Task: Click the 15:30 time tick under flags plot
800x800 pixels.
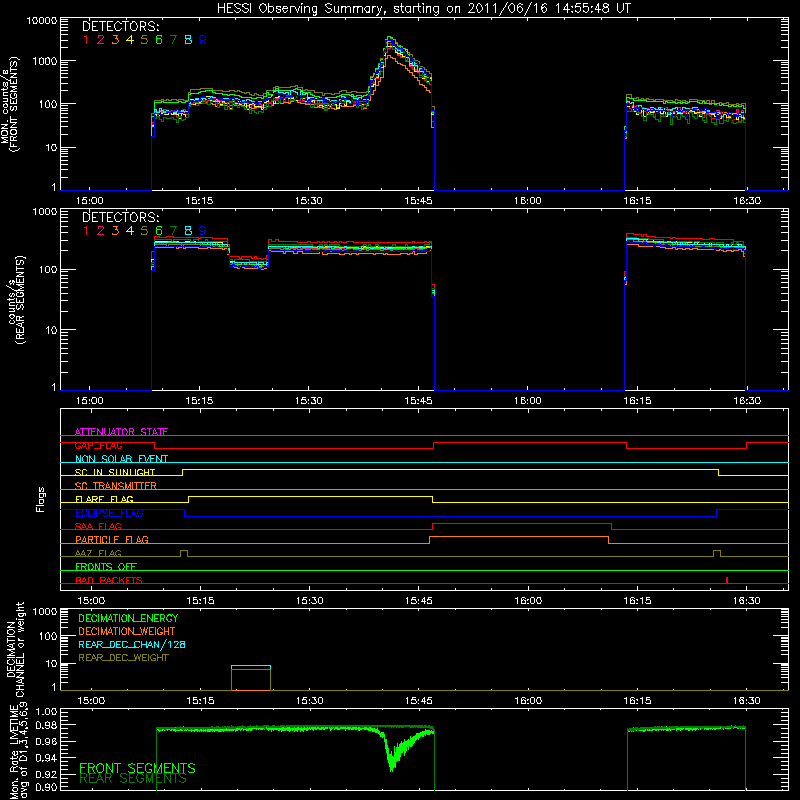Action: (x=309, y=601)
